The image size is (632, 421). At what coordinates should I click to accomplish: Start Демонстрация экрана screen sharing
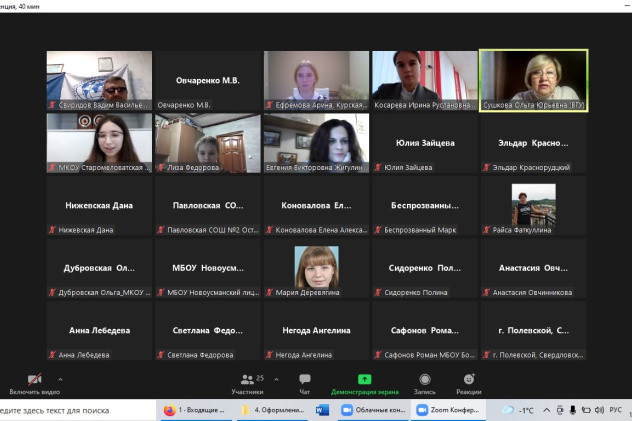[365, 383]
